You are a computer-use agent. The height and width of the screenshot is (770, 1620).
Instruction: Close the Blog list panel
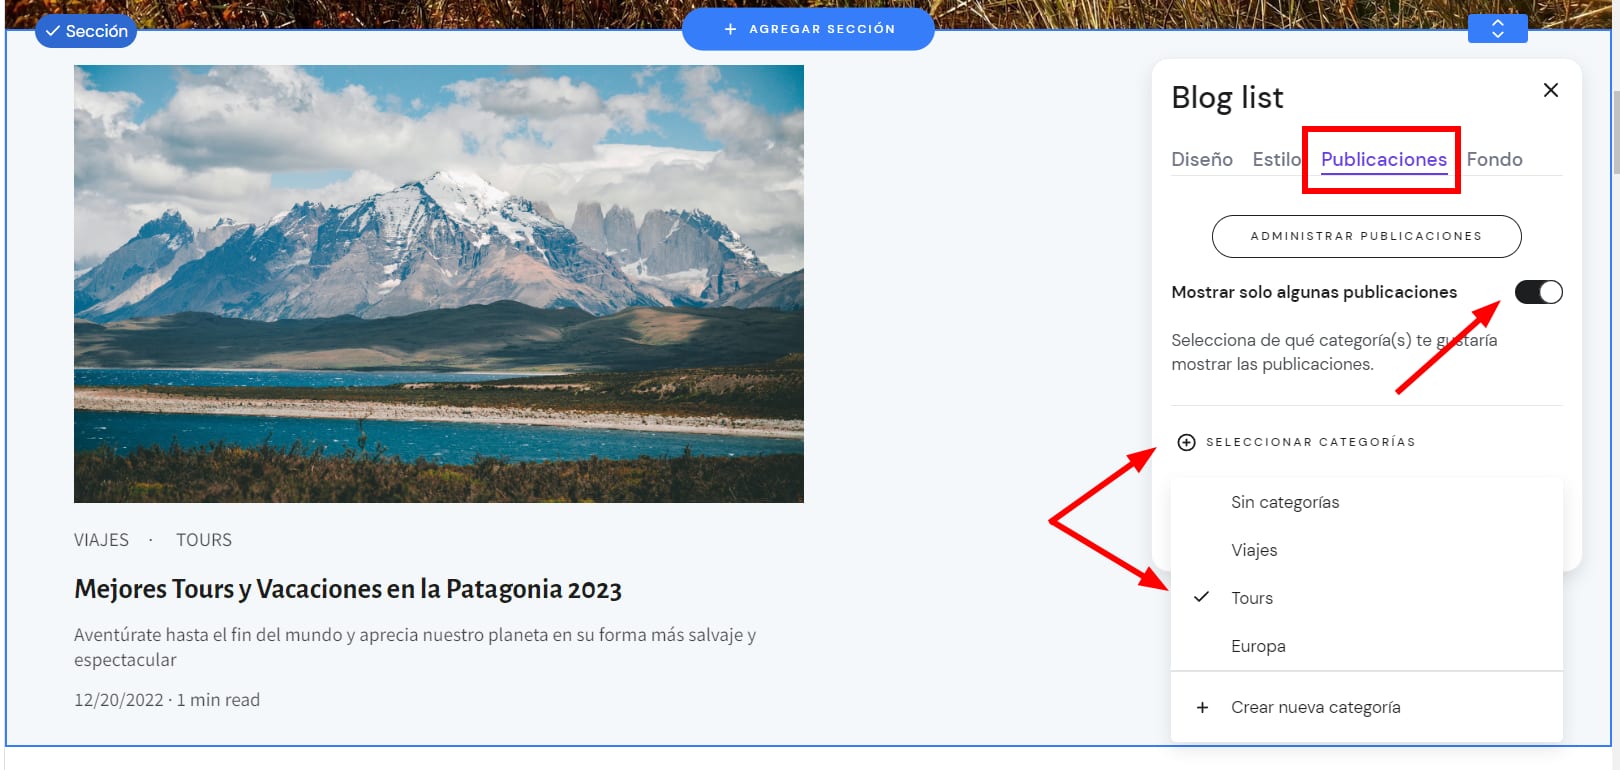[1550, 90]
